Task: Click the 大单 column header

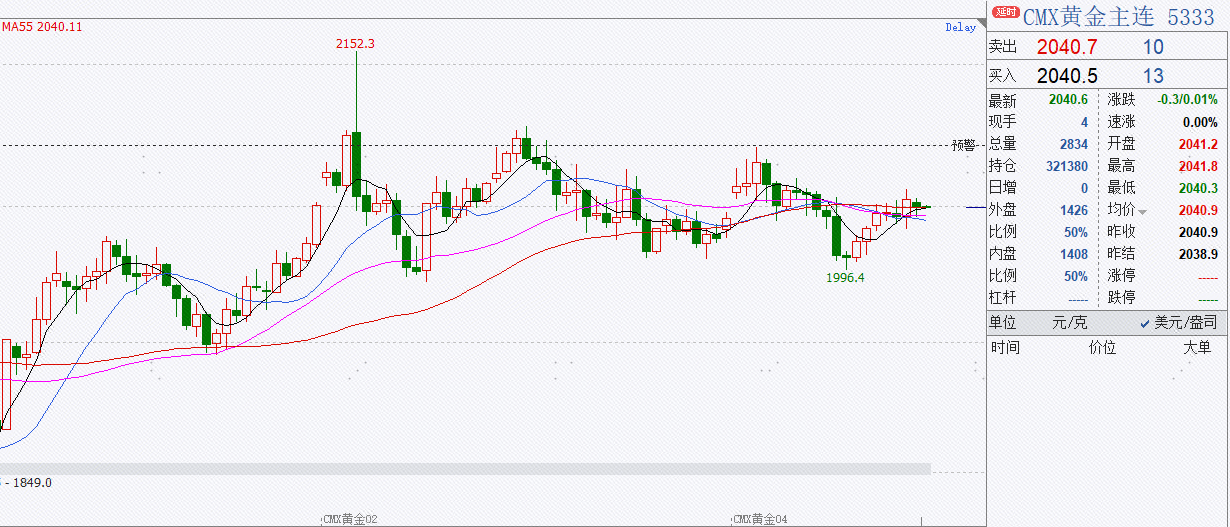Action: coord(1197,348)
